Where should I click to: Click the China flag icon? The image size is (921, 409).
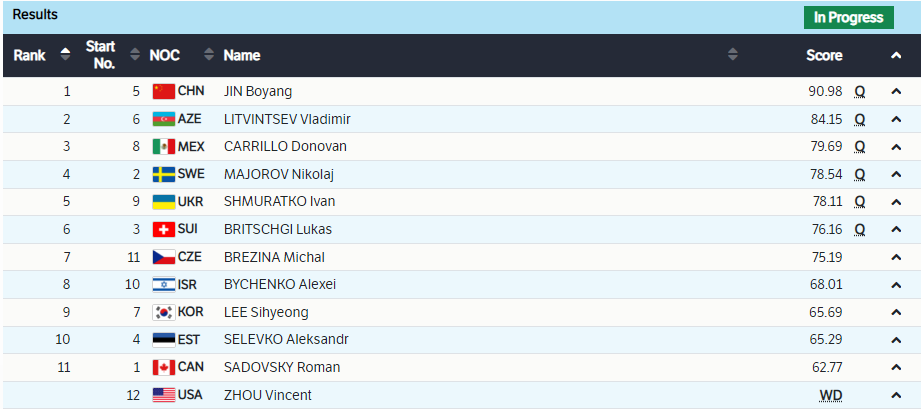click(163, 91)
